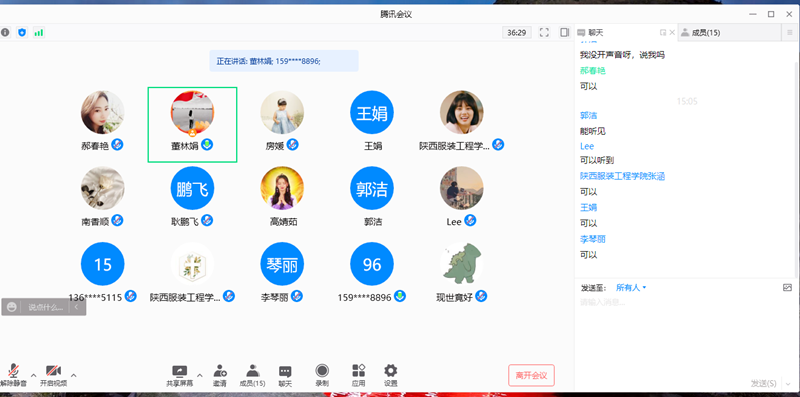Viewport: 800px width, 397px height.
Task: Click the 邀请 invite icon
Action: 220,376
